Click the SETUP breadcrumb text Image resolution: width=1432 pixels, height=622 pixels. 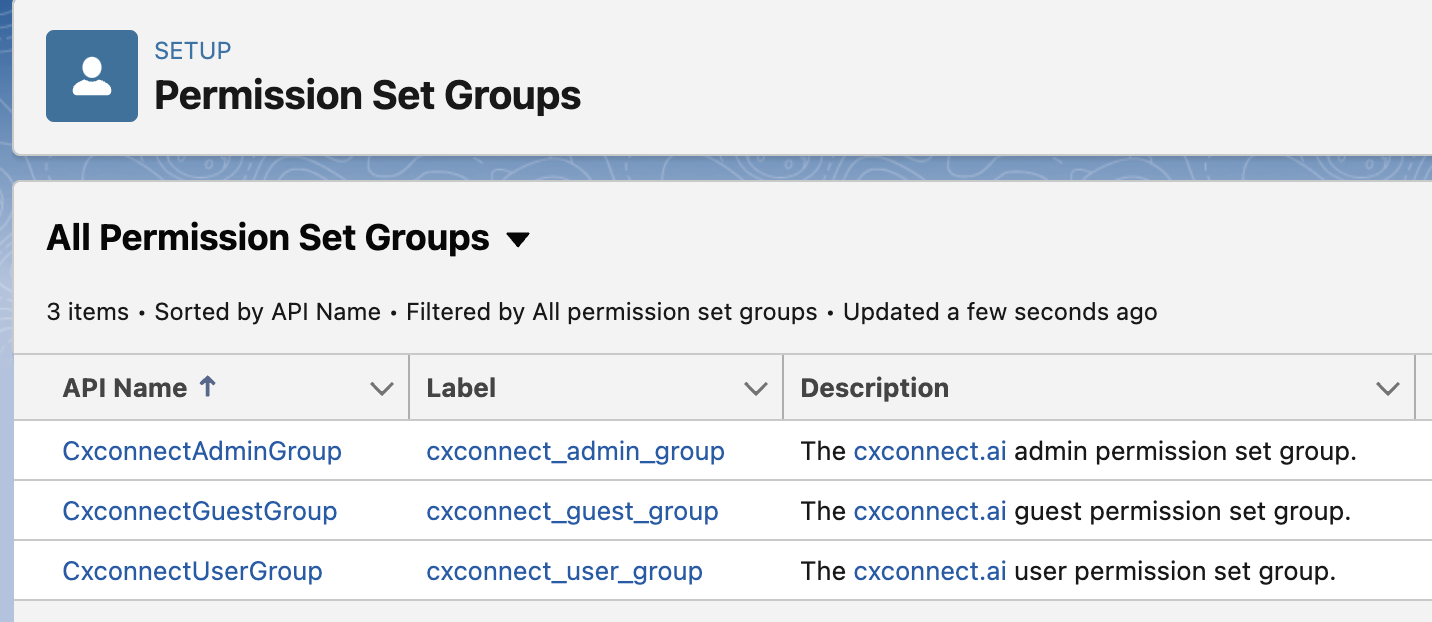tap(193, 50)
